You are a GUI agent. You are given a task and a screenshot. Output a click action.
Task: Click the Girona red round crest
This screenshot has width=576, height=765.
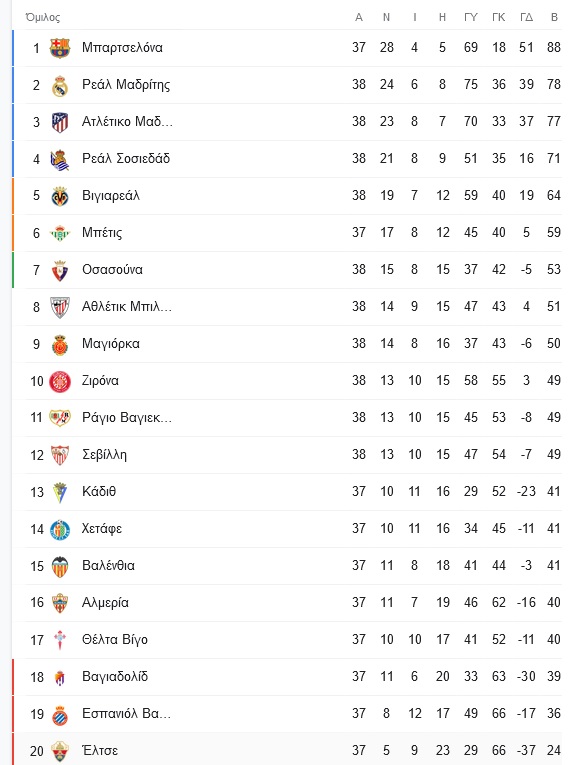(60, 381)
